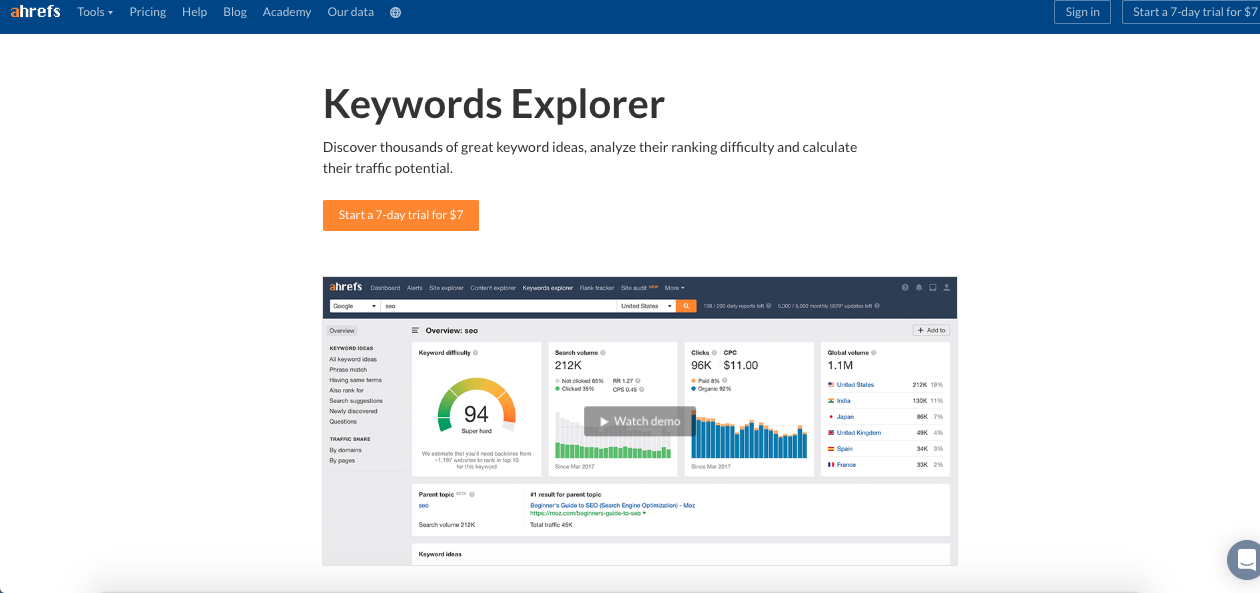1260x593 pixels.
Task: Go to the Academy menu item
Action: 287,12
